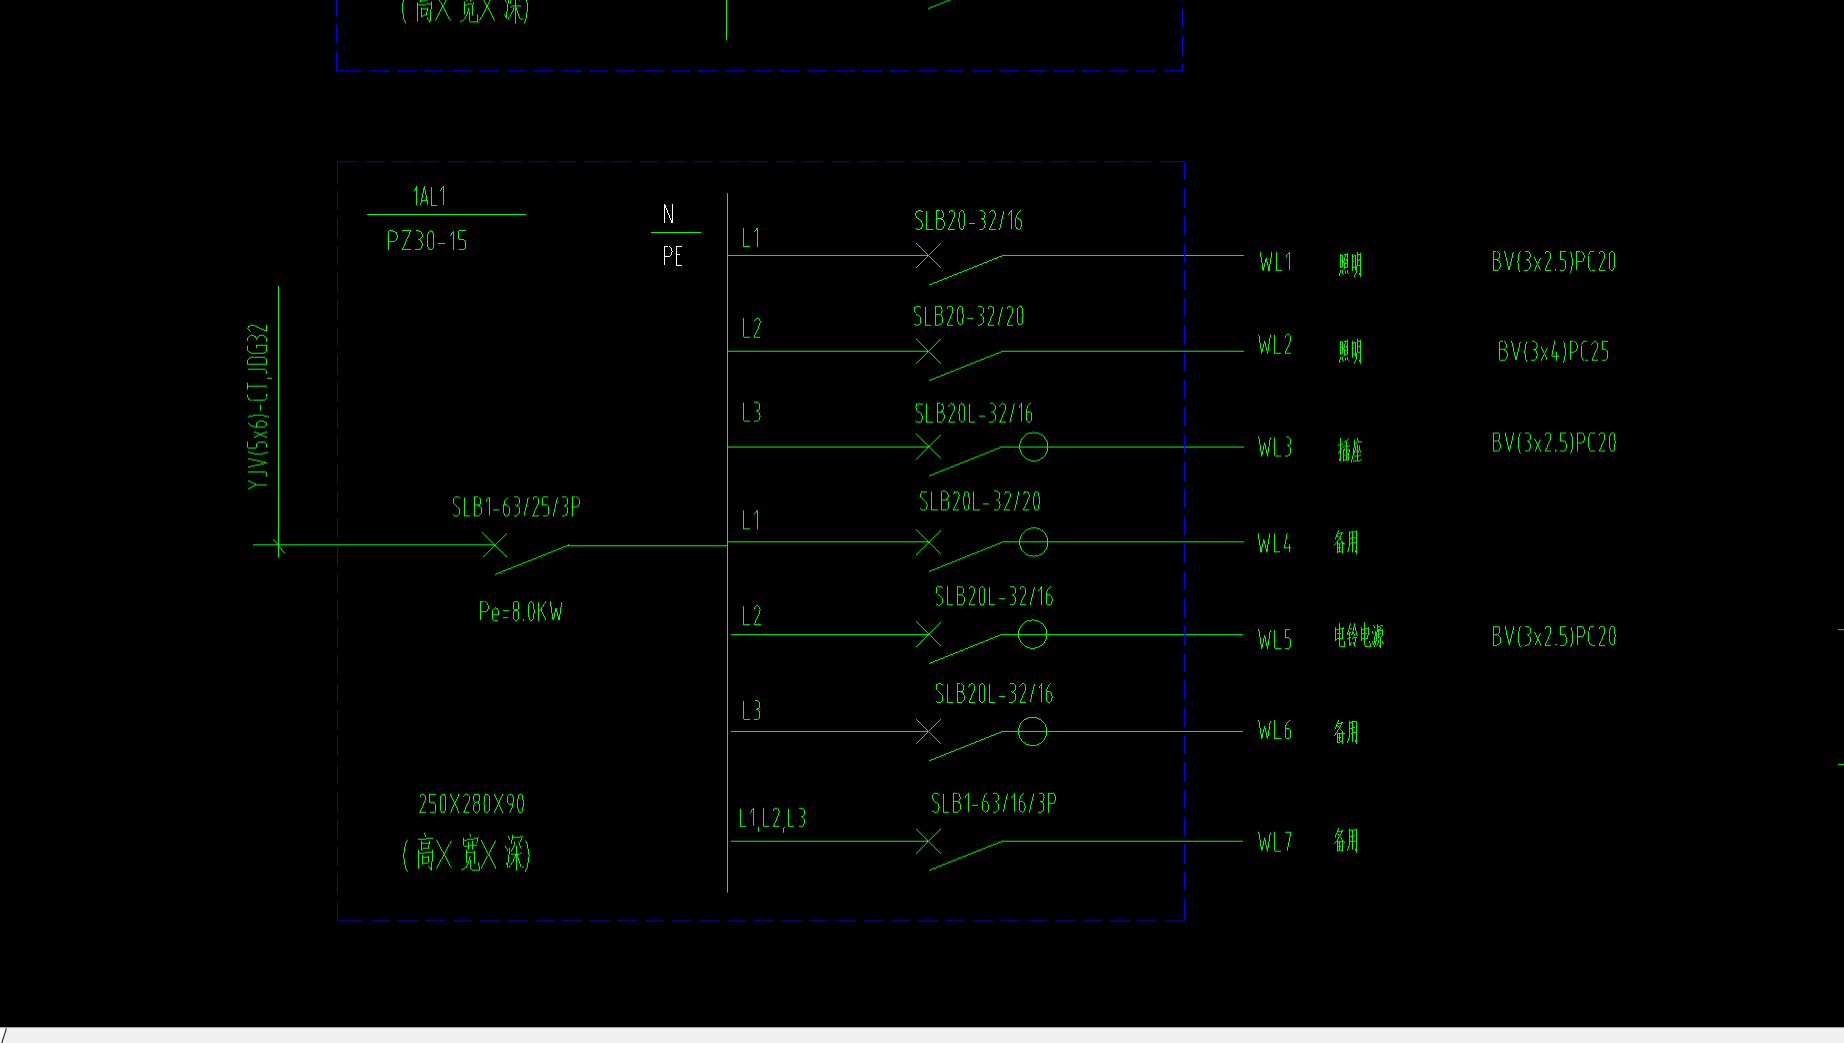Screen dimensions: 1844x1043
Task: Select the main breaker label SLB1-63/25/3P
Action: tap(516, 508)
